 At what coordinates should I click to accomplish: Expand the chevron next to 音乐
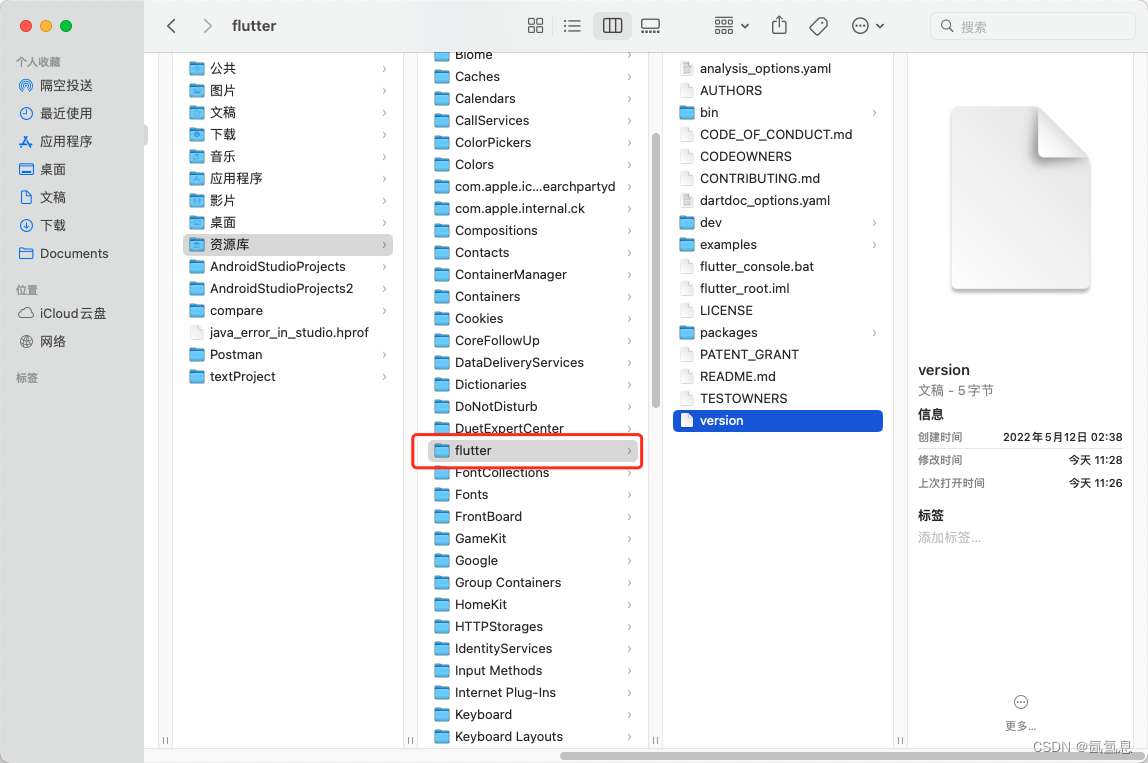point(384,157)
